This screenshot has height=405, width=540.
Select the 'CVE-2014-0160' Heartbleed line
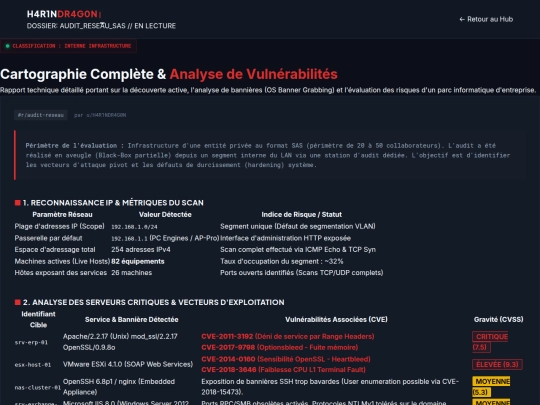pos(286,359)
